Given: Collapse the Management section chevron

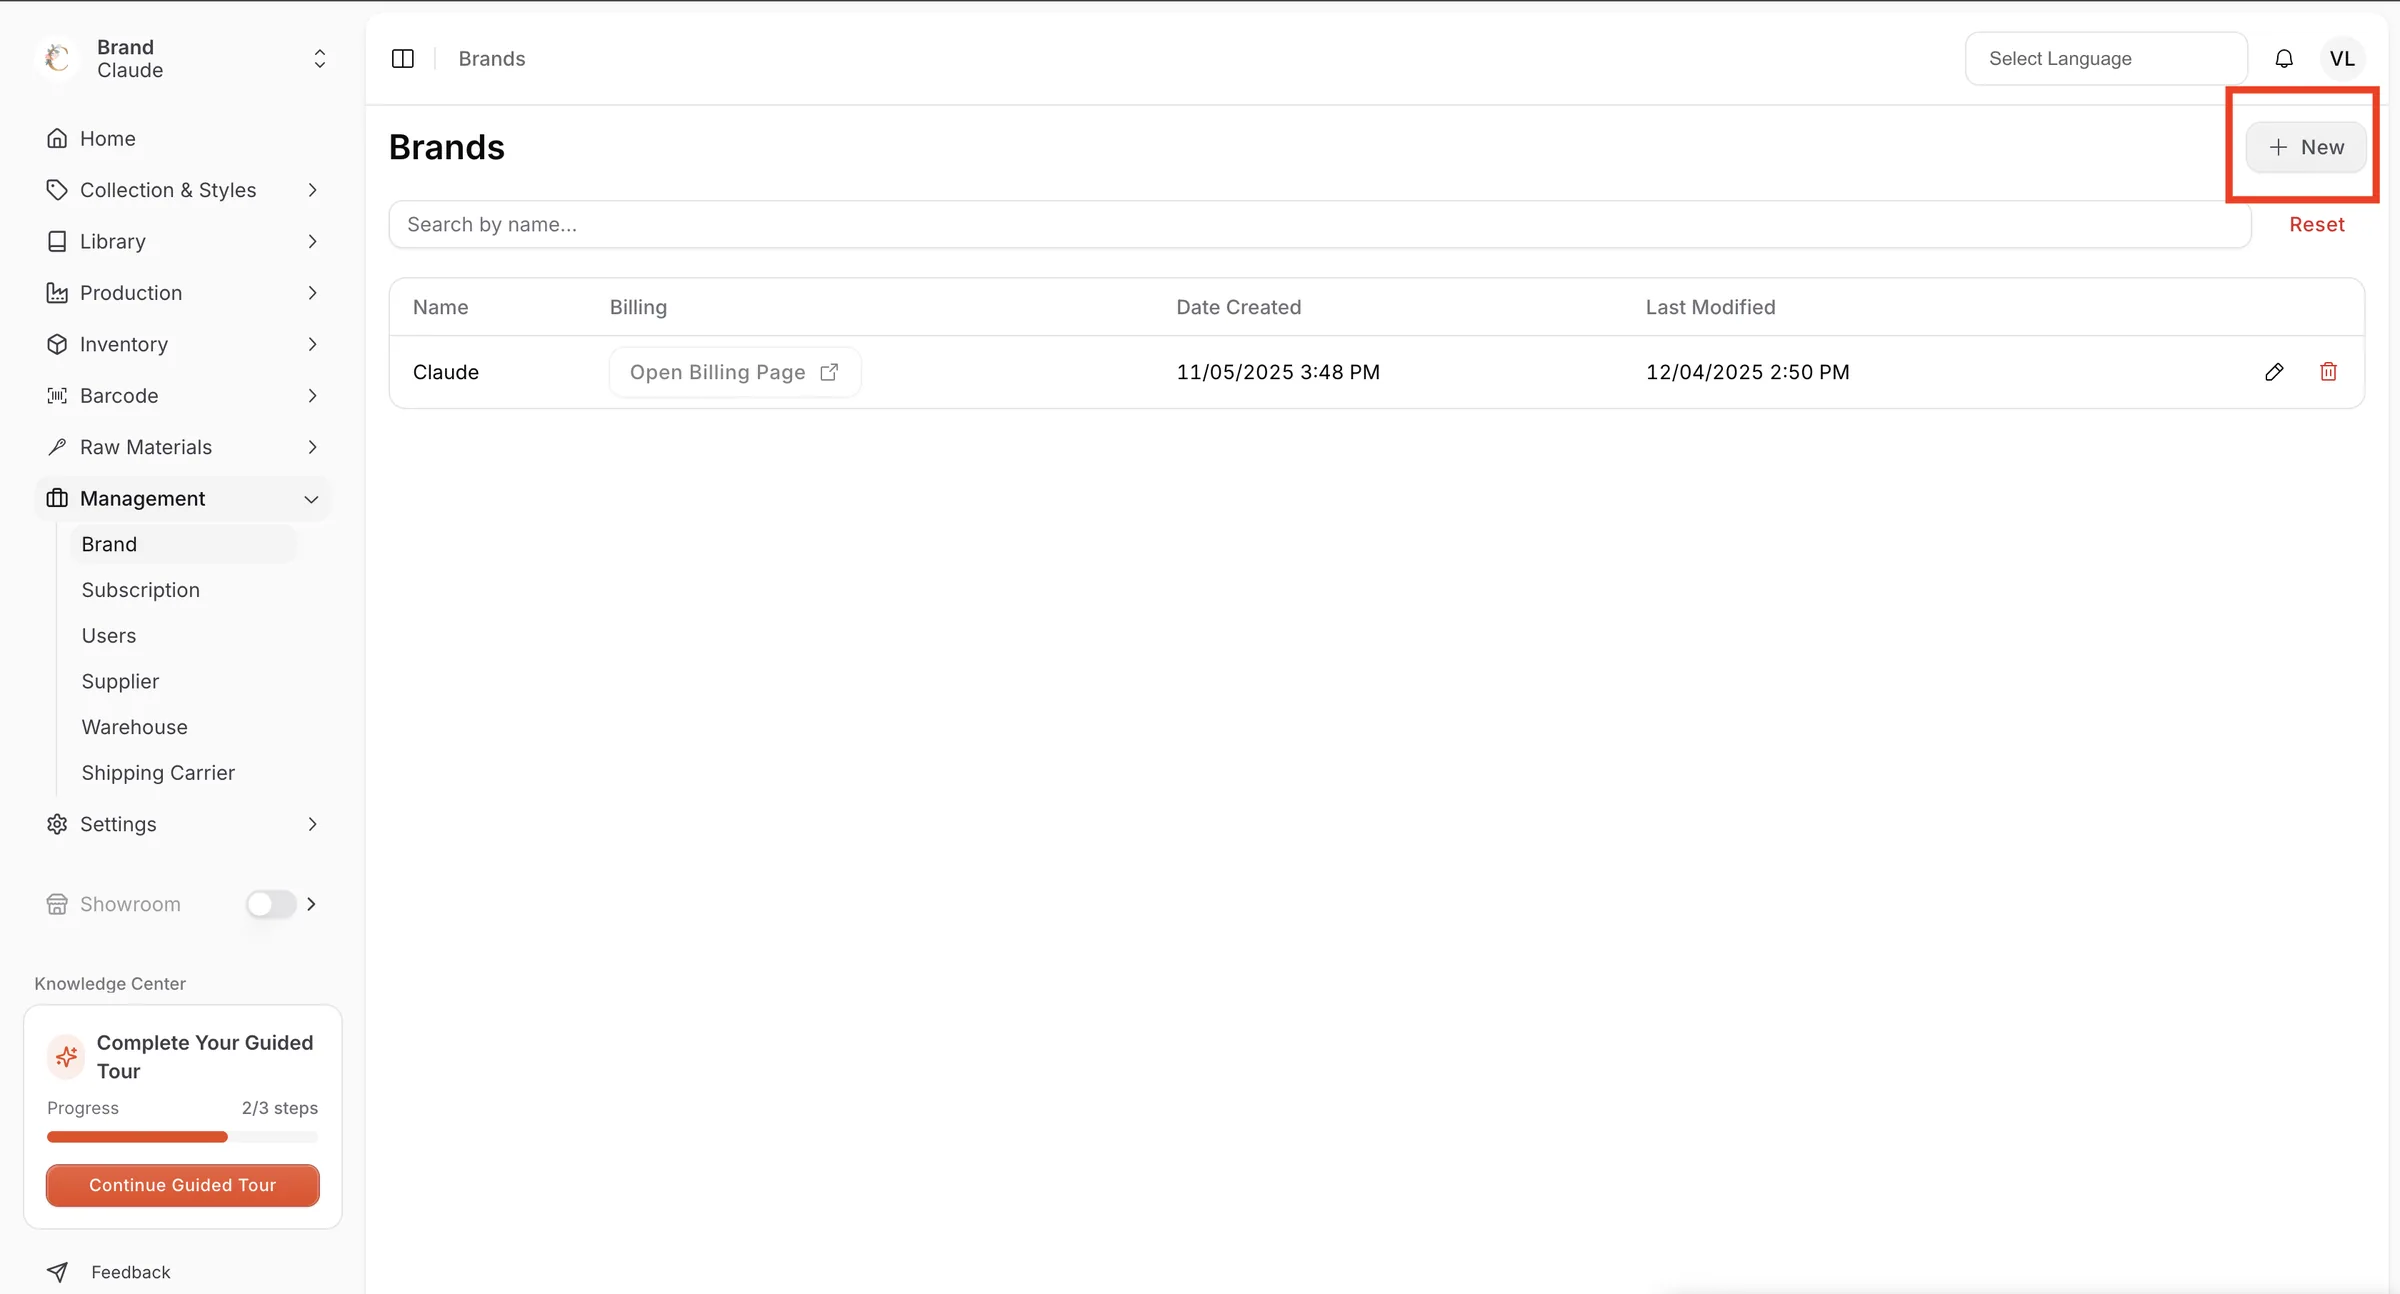Looking at the screenshot, I should (312, 499).
